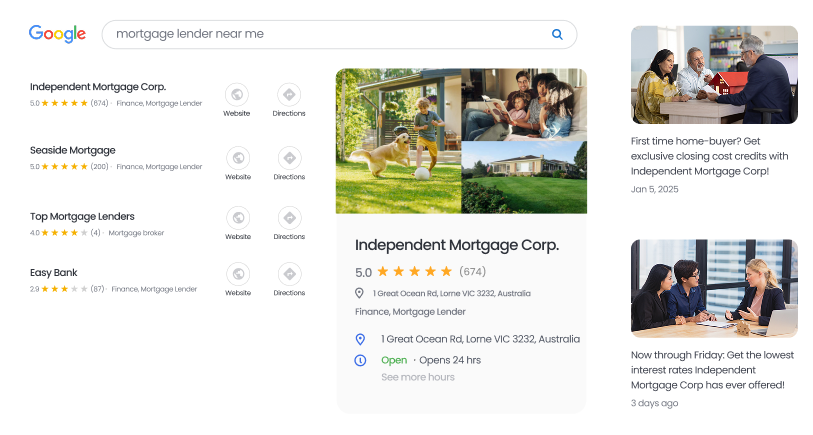Open the lowest interest rates post image

tap(714, 288)
